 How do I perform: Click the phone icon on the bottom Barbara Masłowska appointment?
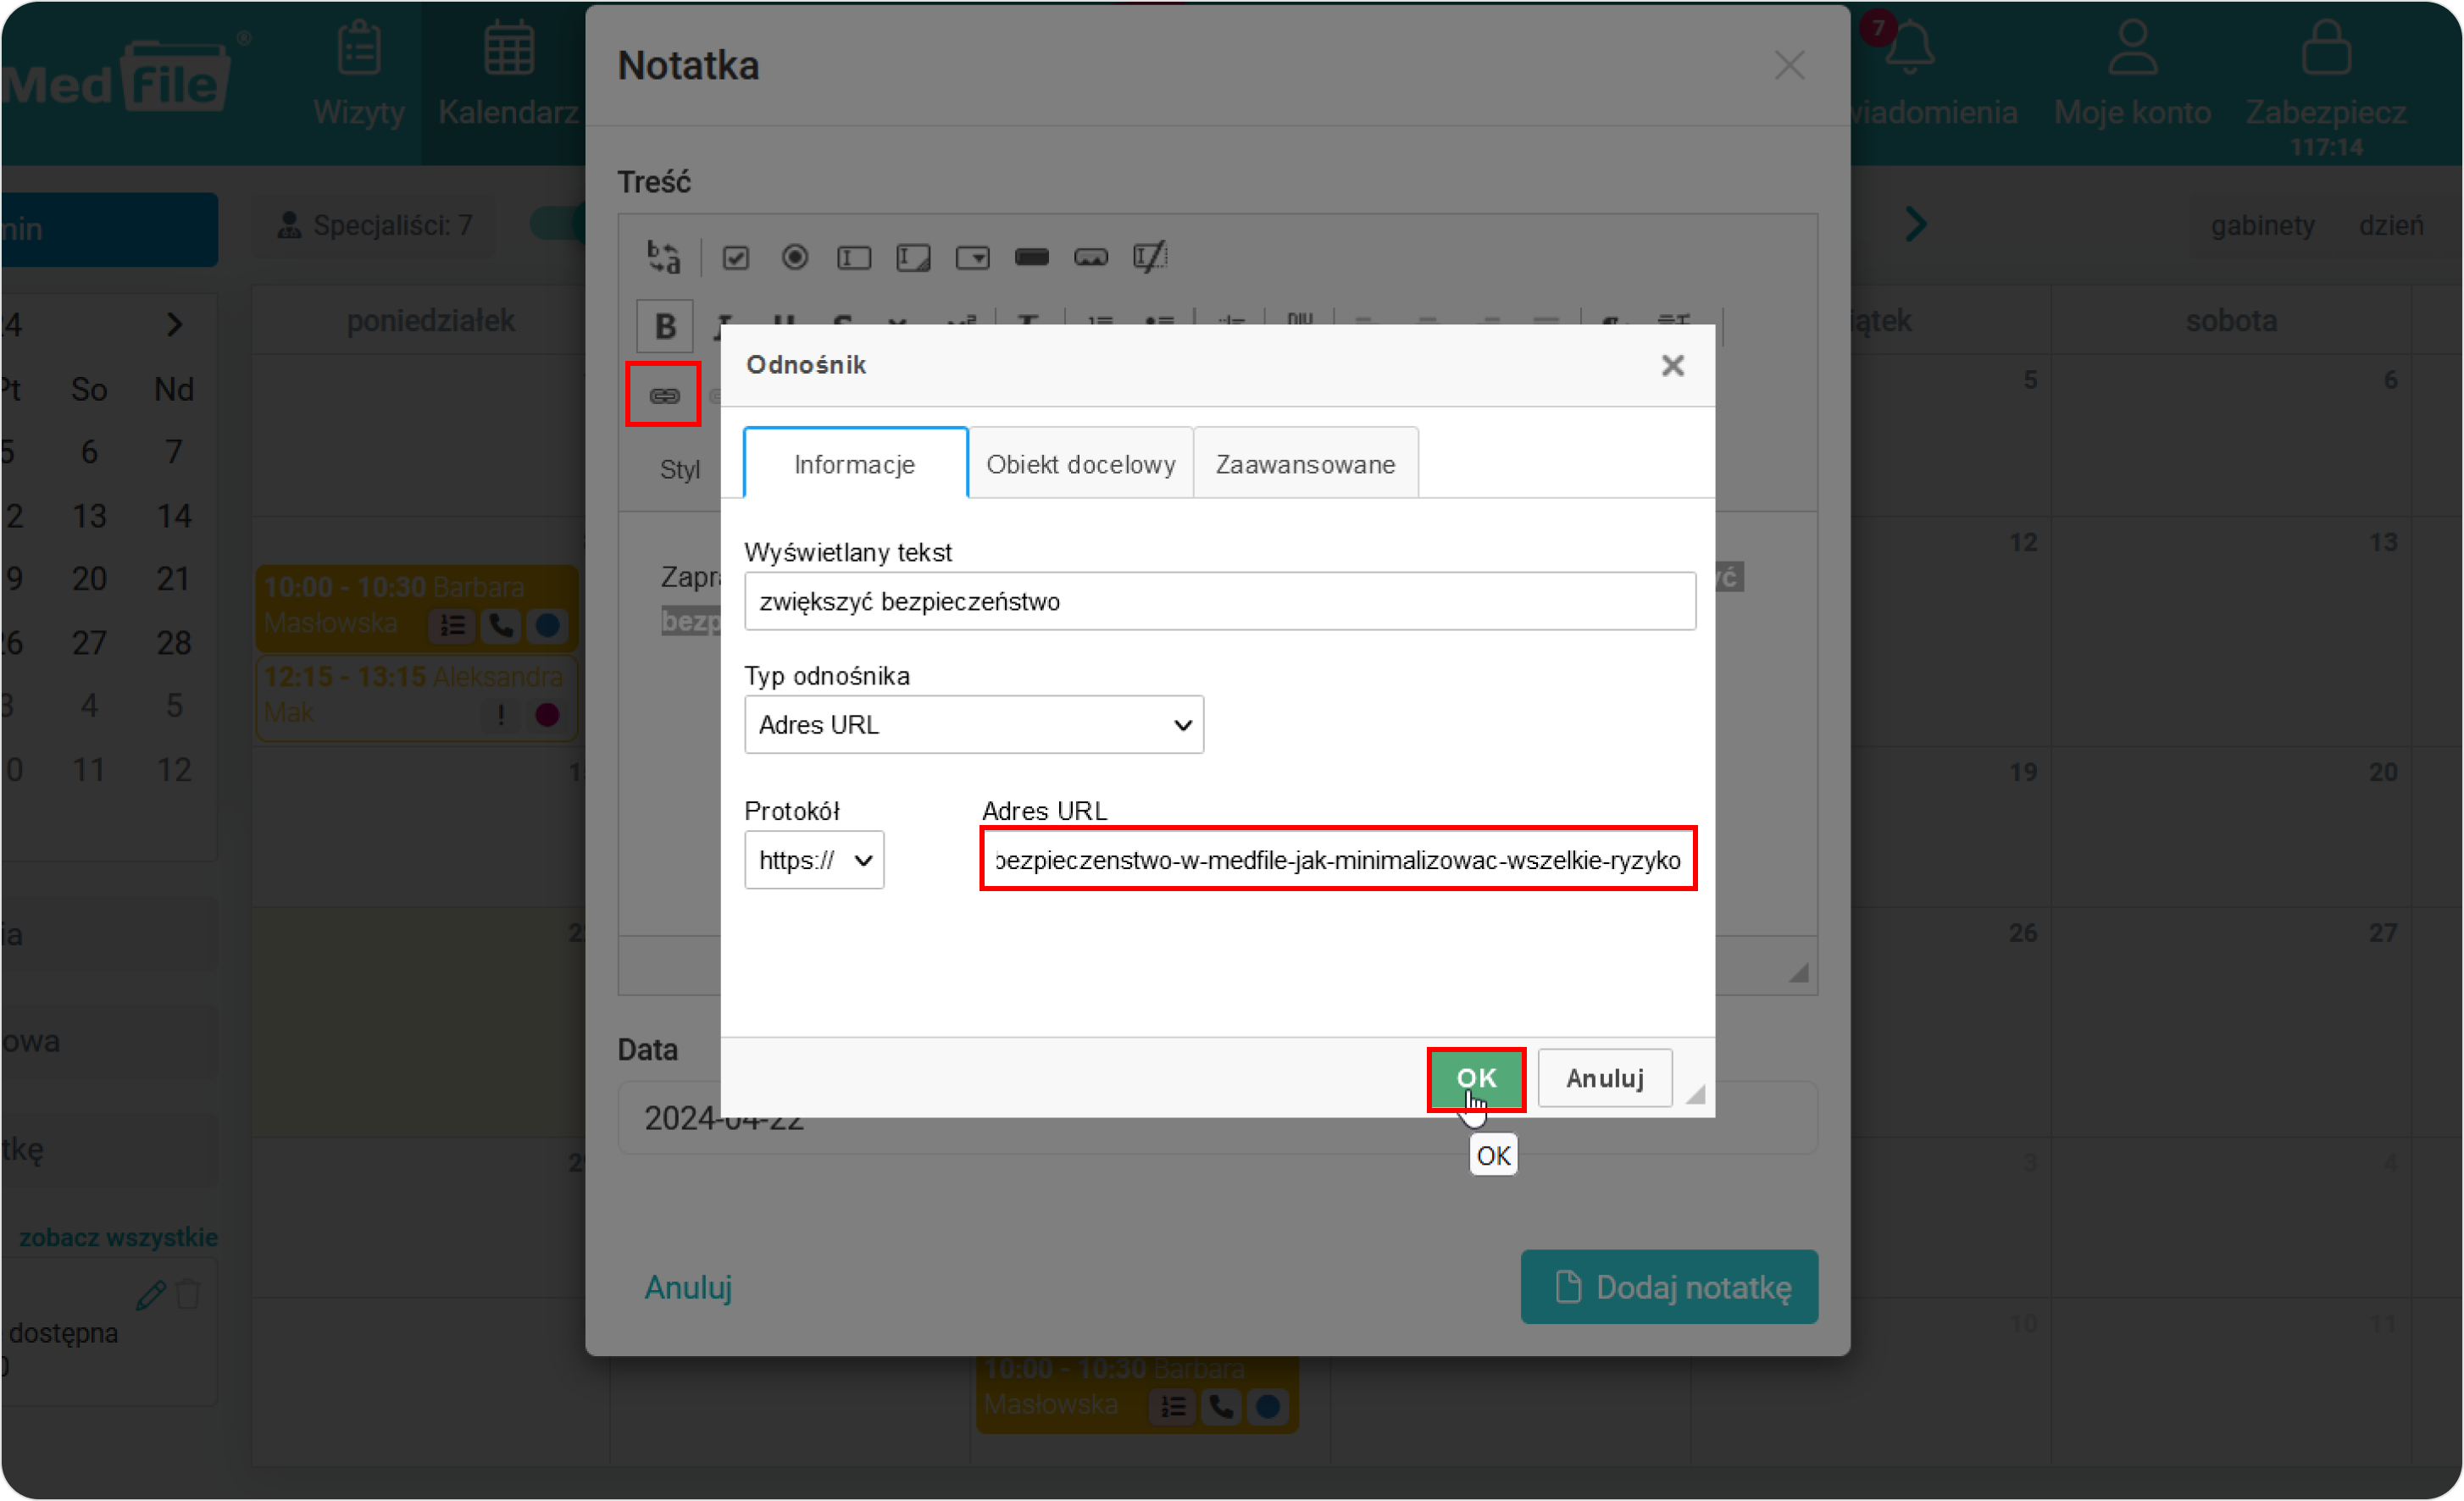pyautogui.click(x=1220, y=1407)
